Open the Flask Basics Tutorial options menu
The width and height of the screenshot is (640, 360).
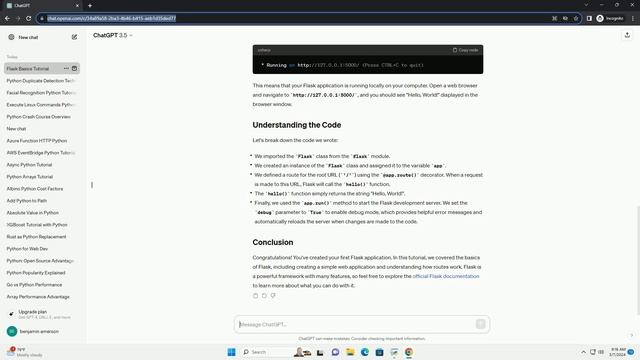click(66, 69)
